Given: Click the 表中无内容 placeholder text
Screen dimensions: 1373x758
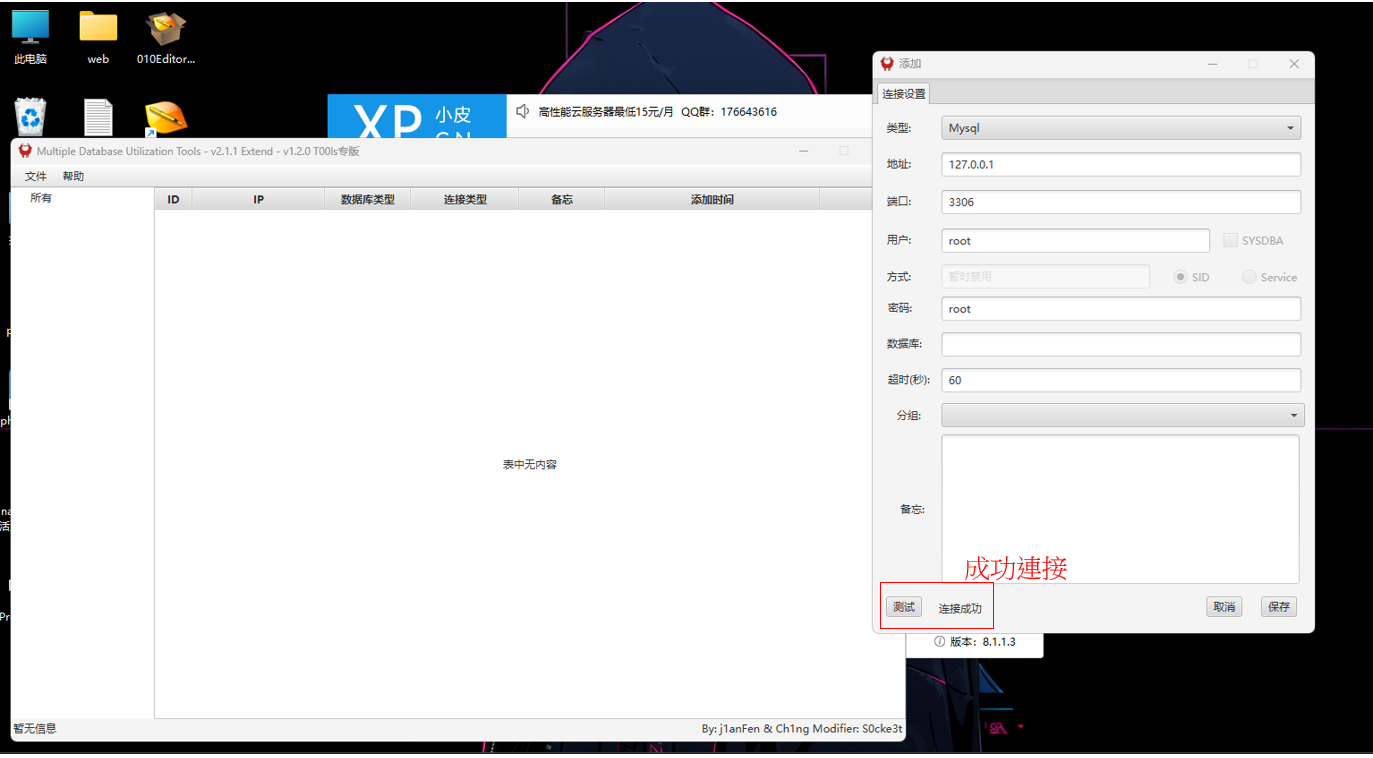Looking at the screenshot, I should tap(530, 465).
